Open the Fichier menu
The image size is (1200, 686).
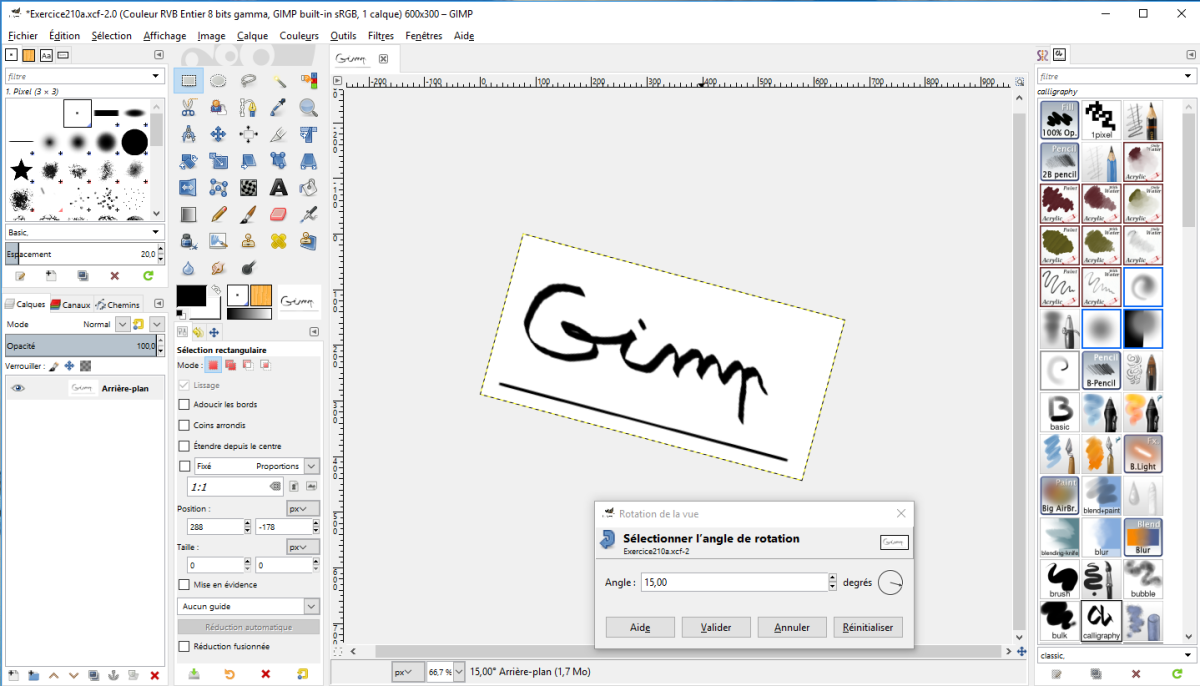click(x=22, y=35)
